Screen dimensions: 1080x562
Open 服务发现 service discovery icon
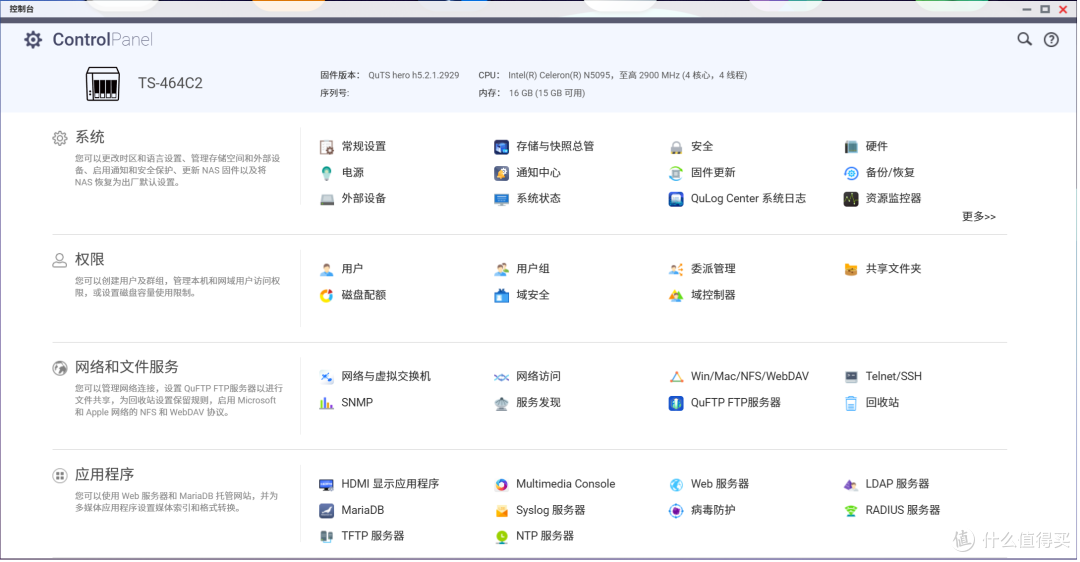pyautogui.click(x=501, y=403)
